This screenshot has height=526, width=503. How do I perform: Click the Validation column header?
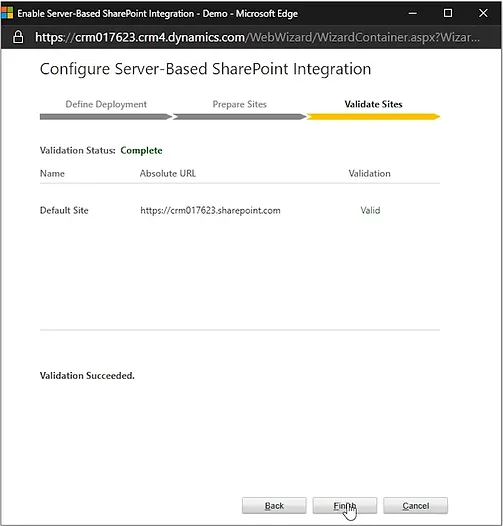tap(369, 173)
